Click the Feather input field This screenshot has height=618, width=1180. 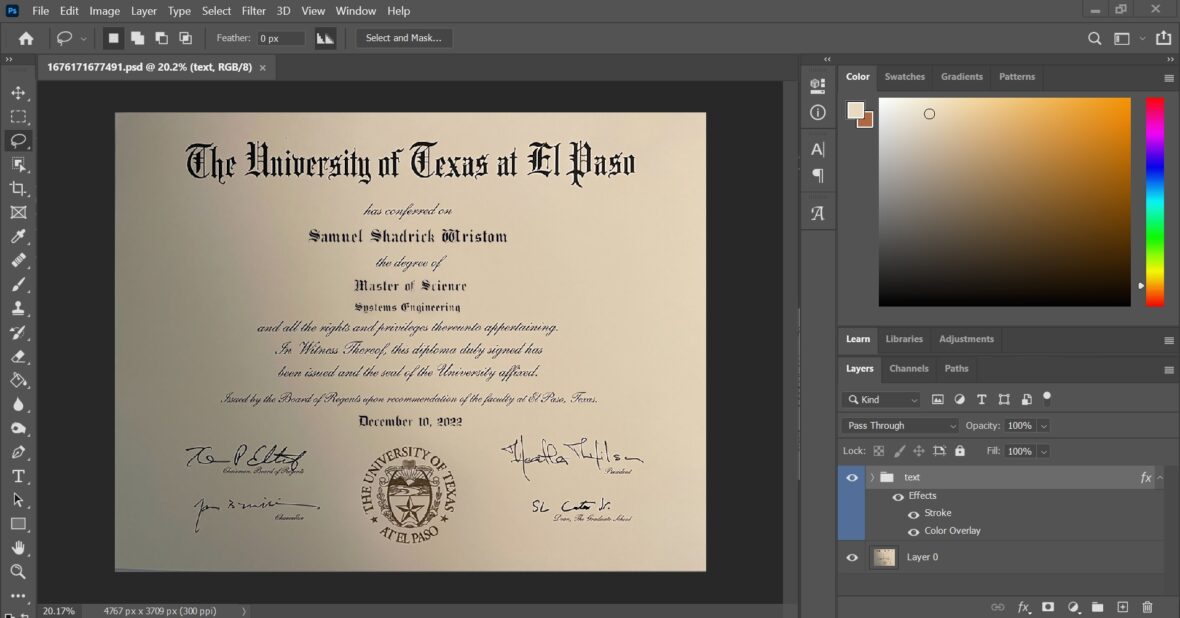point(281,38)
